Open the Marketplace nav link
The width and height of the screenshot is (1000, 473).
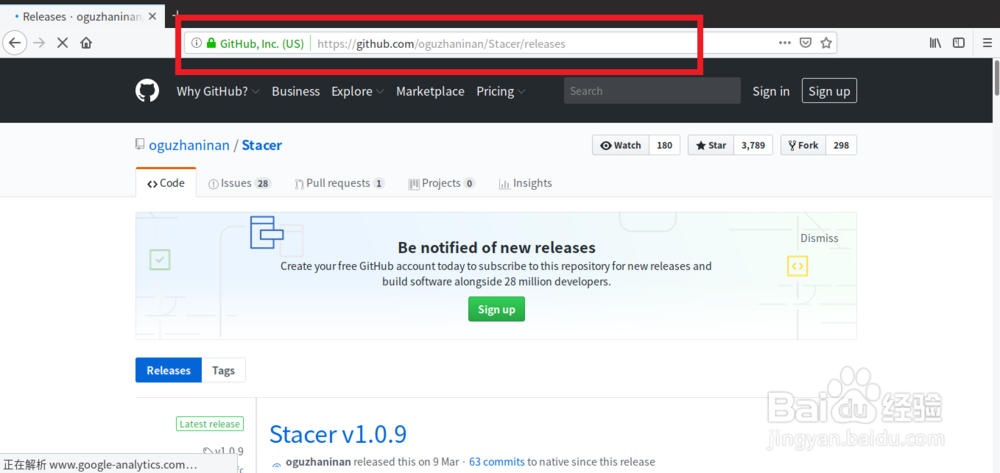[x=430, y=91]
